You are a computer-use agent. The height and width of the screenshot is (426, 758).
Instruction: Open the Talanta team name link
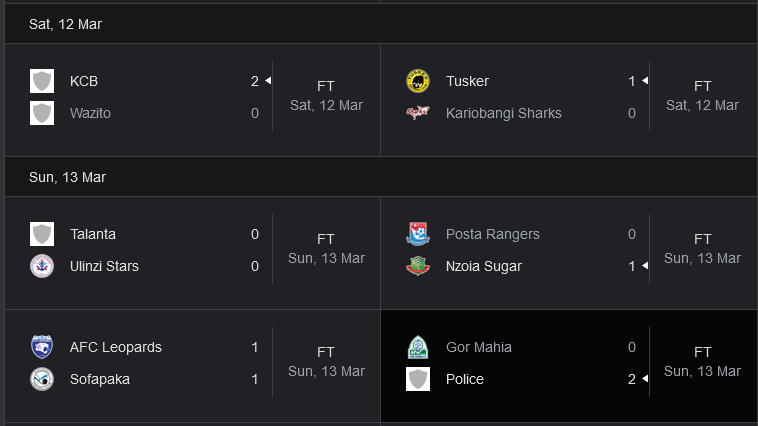(x=93, y=235)
